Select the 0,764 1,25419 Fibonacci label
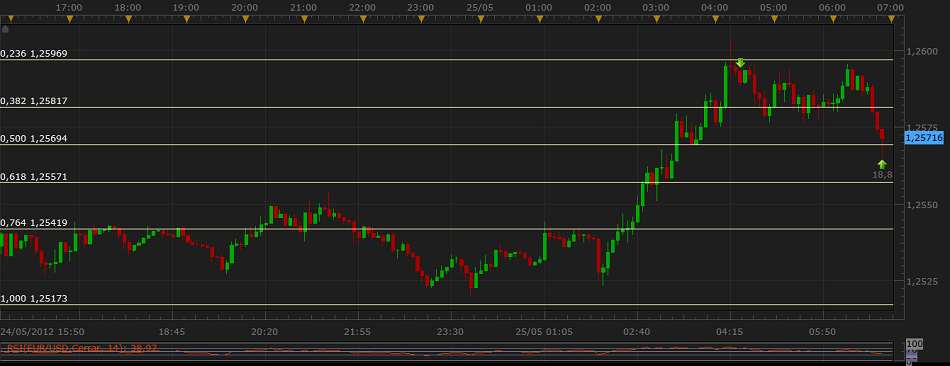 pyautogui.click(x=34, y=223)
